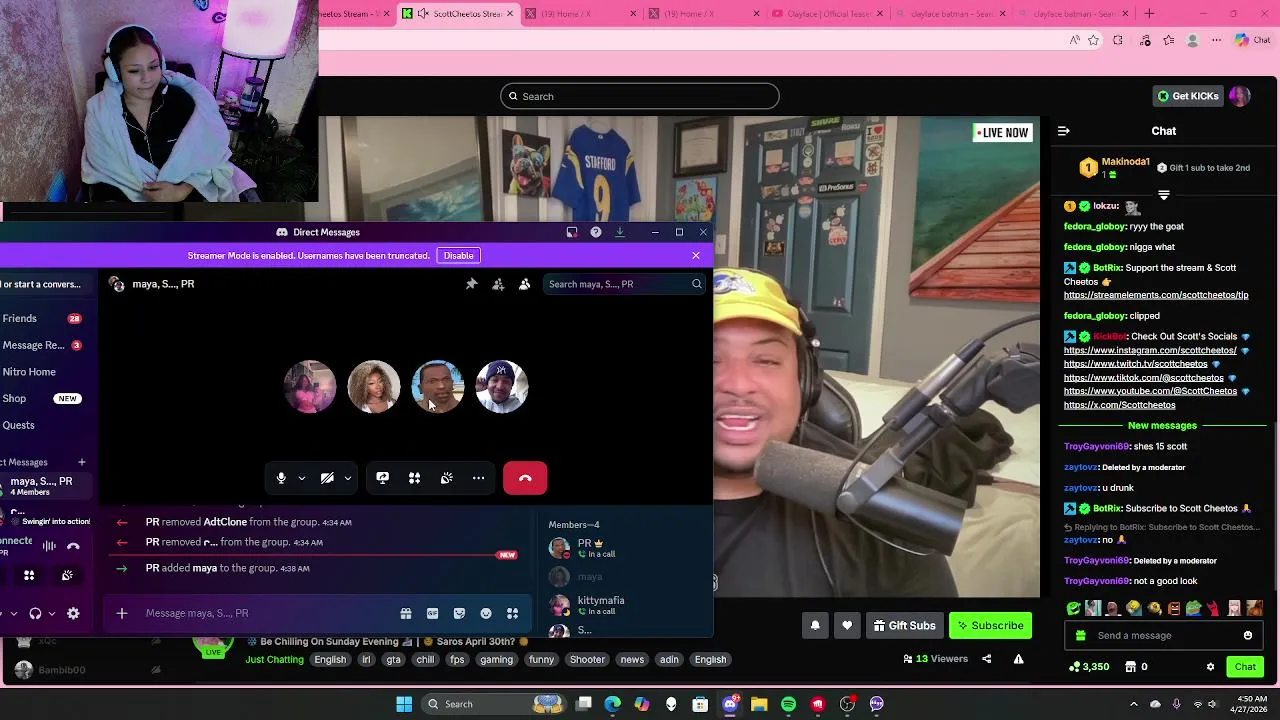Open attachment plus button in message box
This screenshot has width=1280, height=720.
click(x=122, y=613)
